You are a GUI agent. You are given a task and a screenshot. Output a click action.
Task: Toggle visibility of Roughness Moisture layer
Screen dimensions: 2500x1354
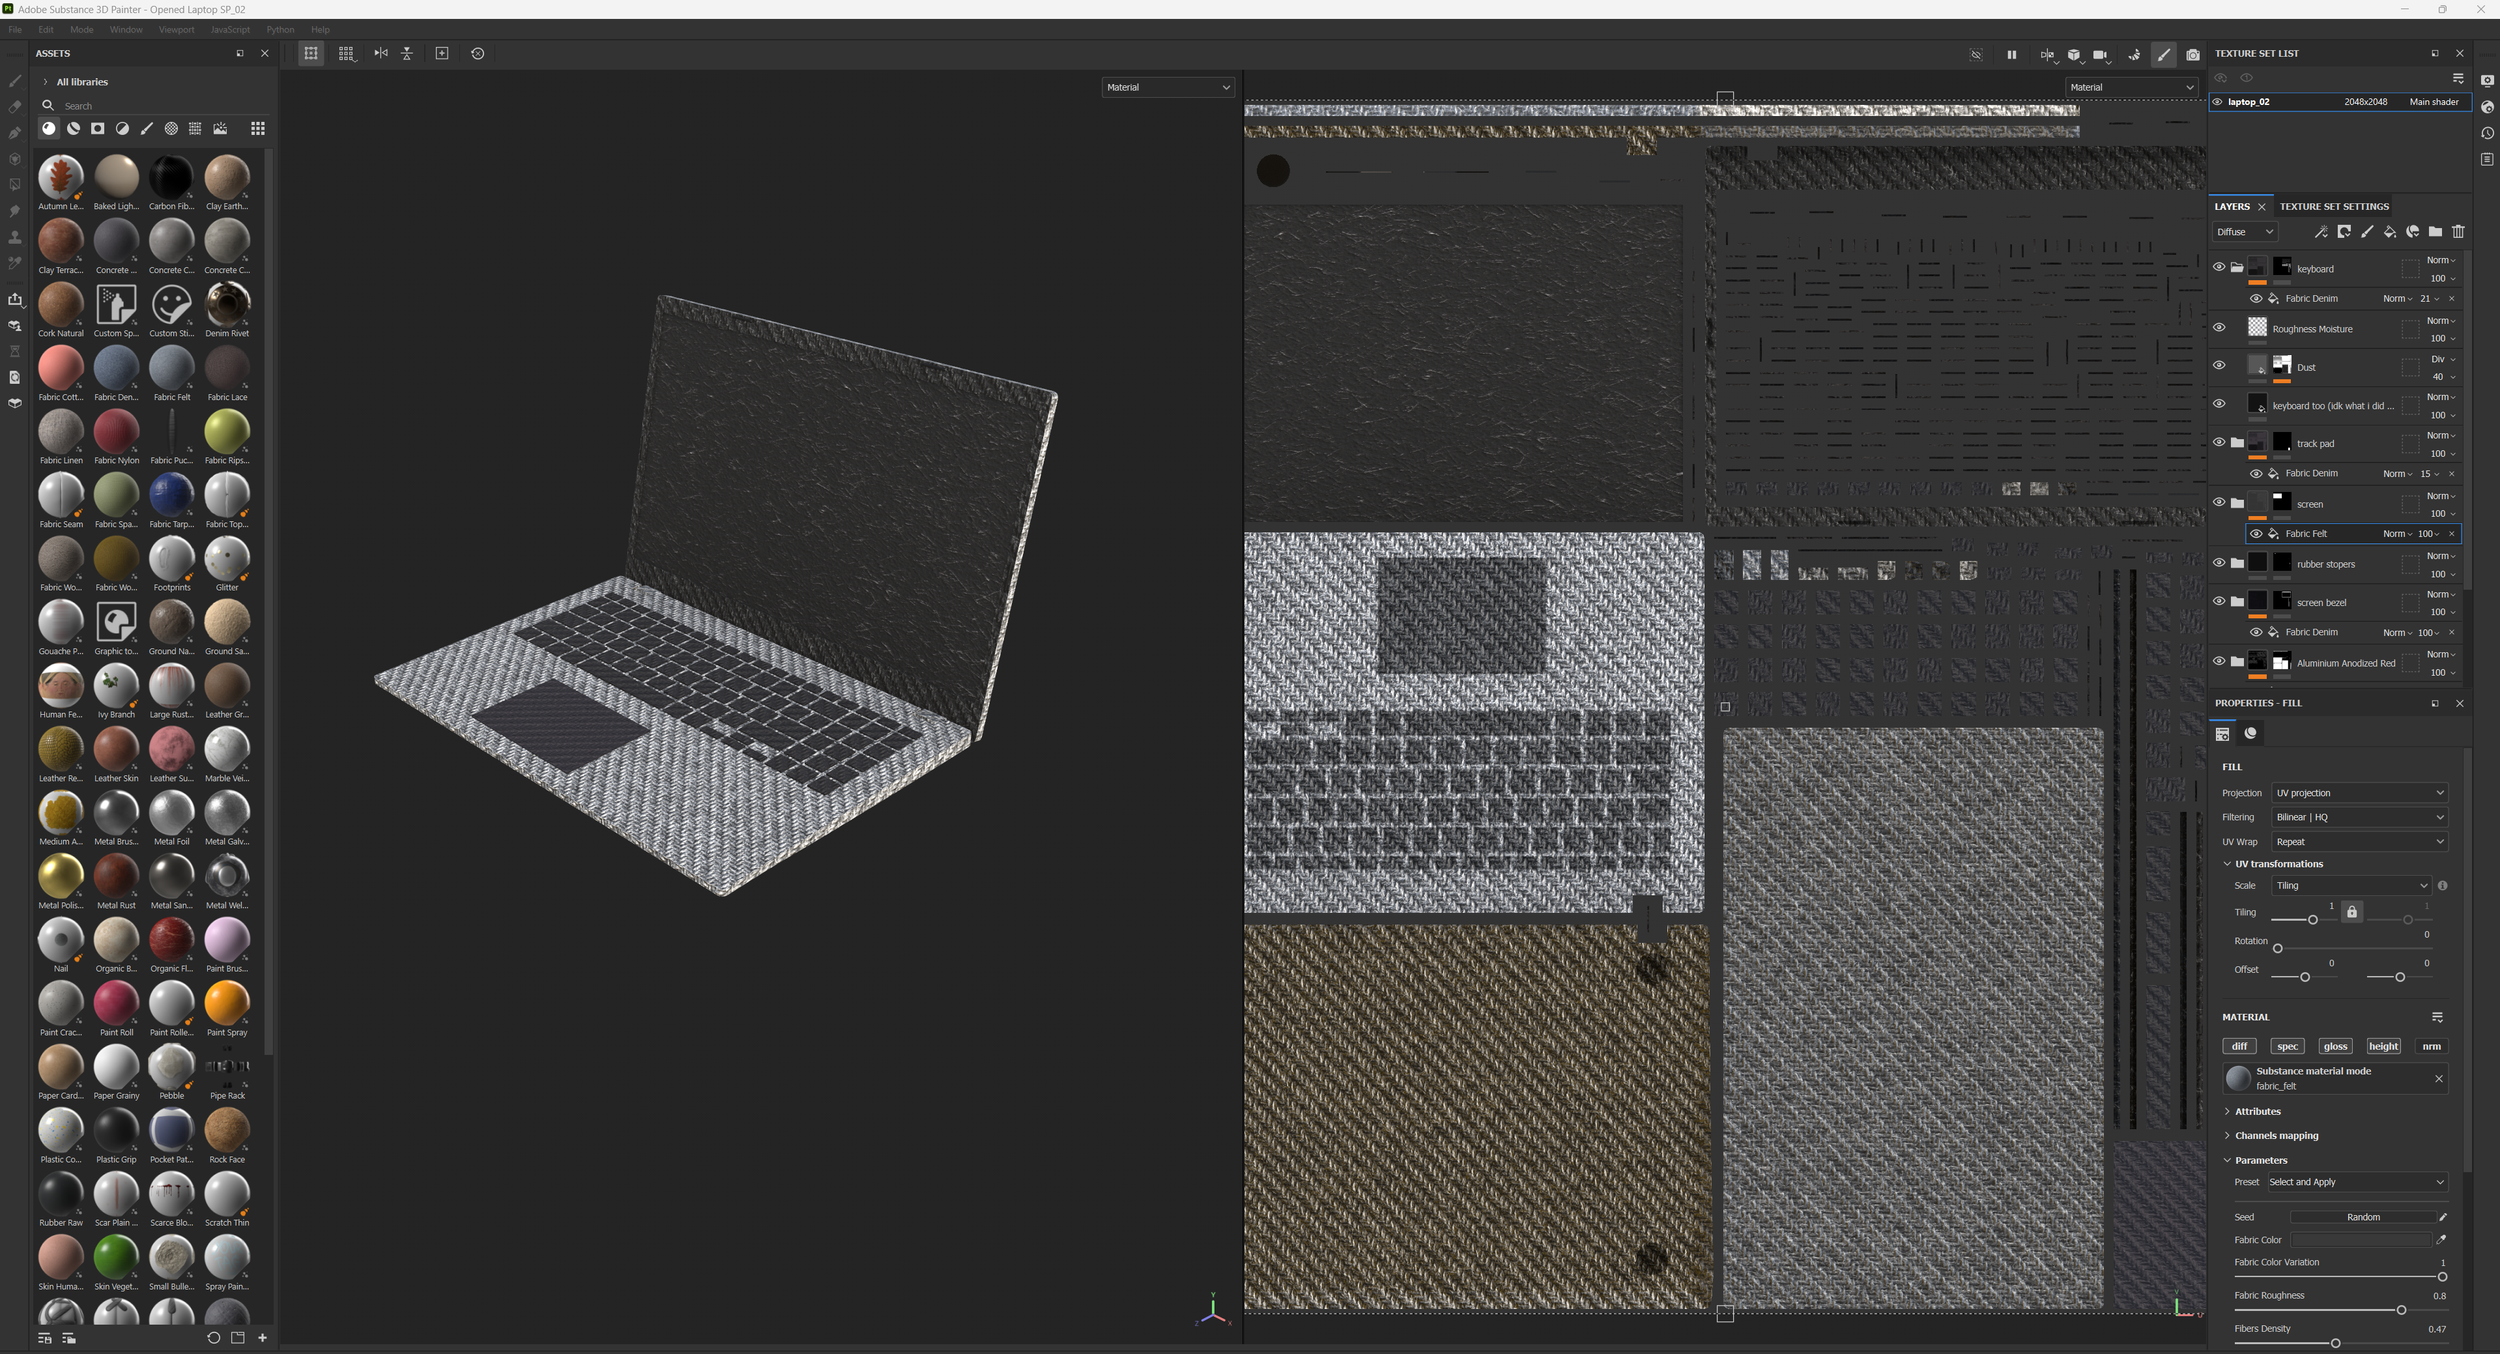coord(2219,328)
